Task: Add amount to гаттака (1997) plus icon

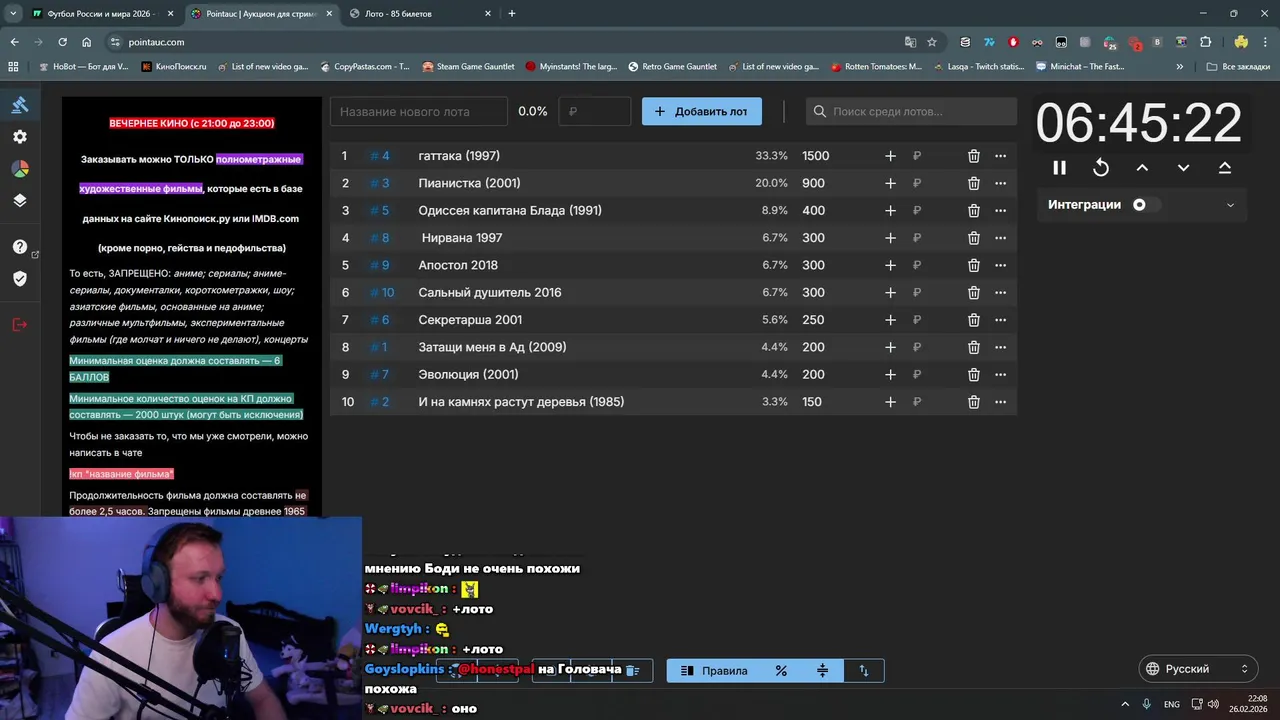Action: pos(890,156)
